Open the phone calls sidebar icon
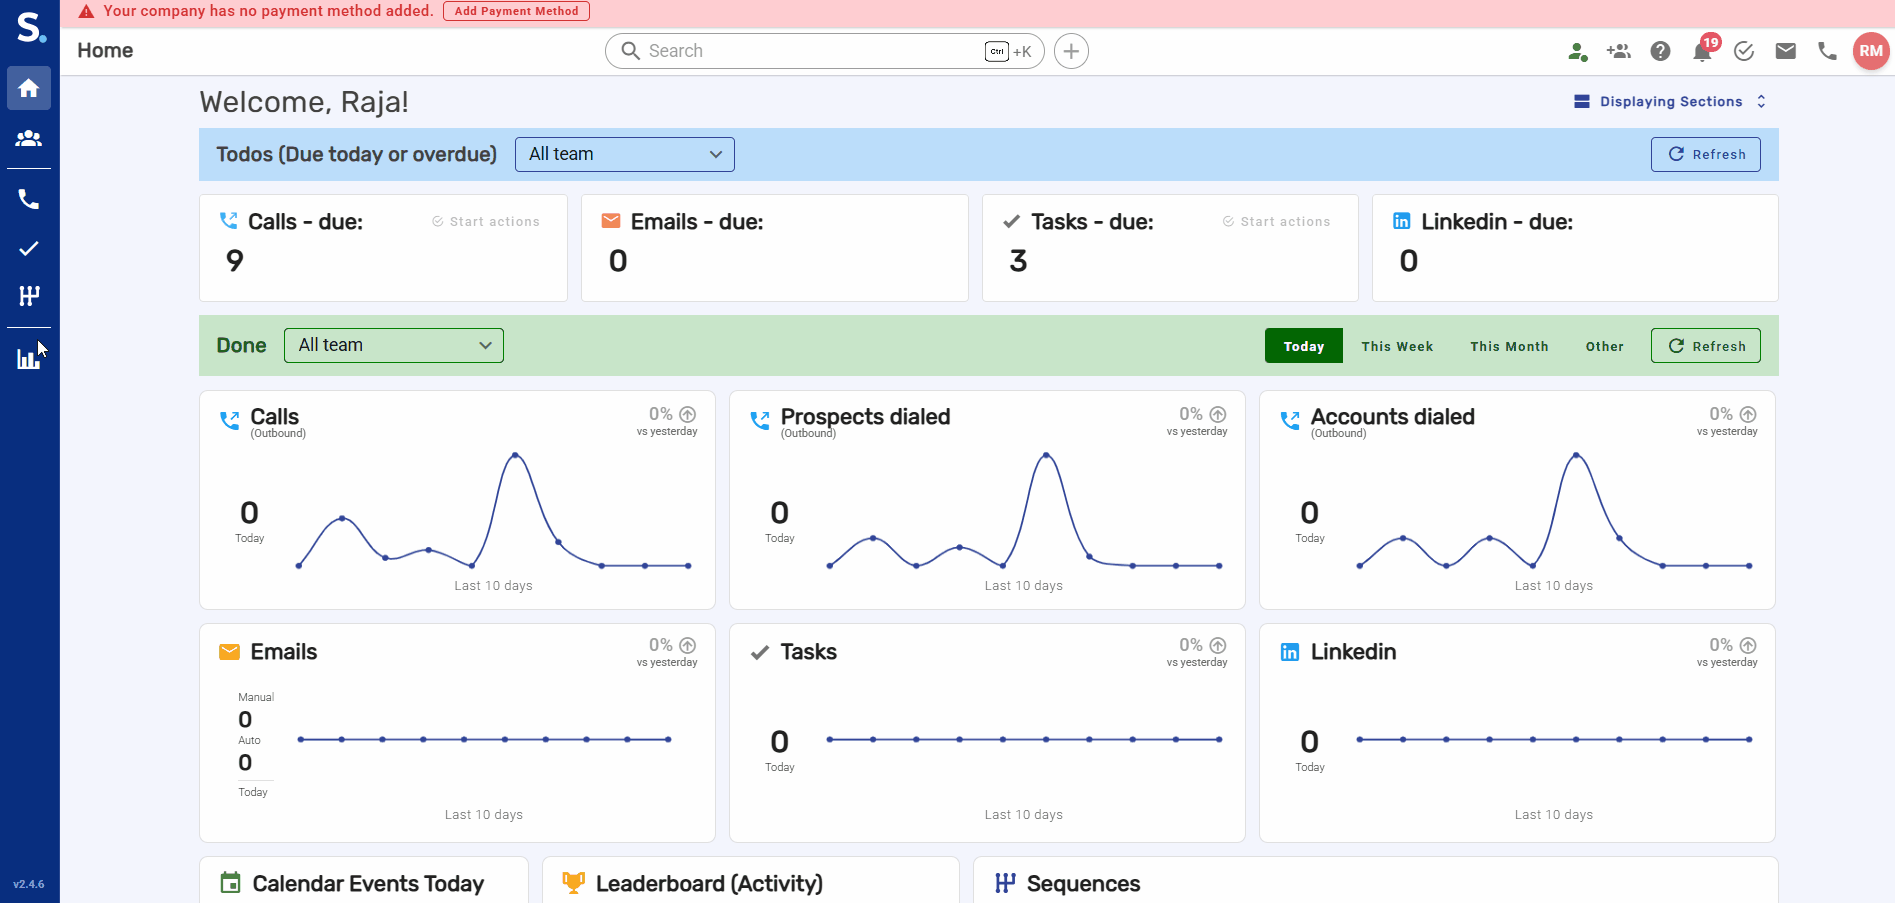This screenshot has height=903, width=1895. [29, 200]
